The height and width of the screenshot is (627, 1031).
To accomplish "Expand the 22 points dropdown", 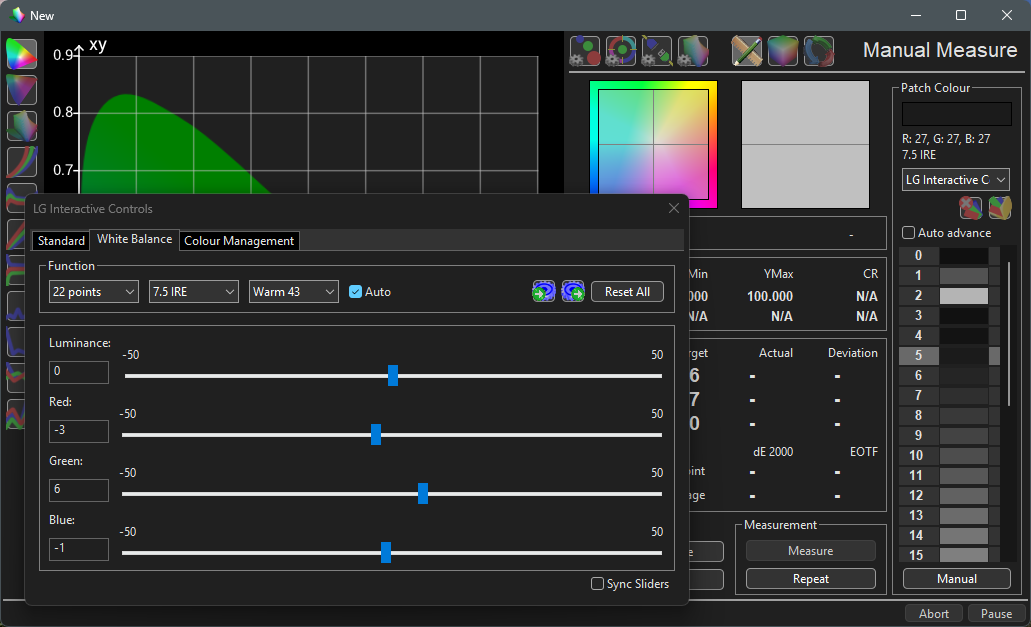I will [x=94, y=292].
